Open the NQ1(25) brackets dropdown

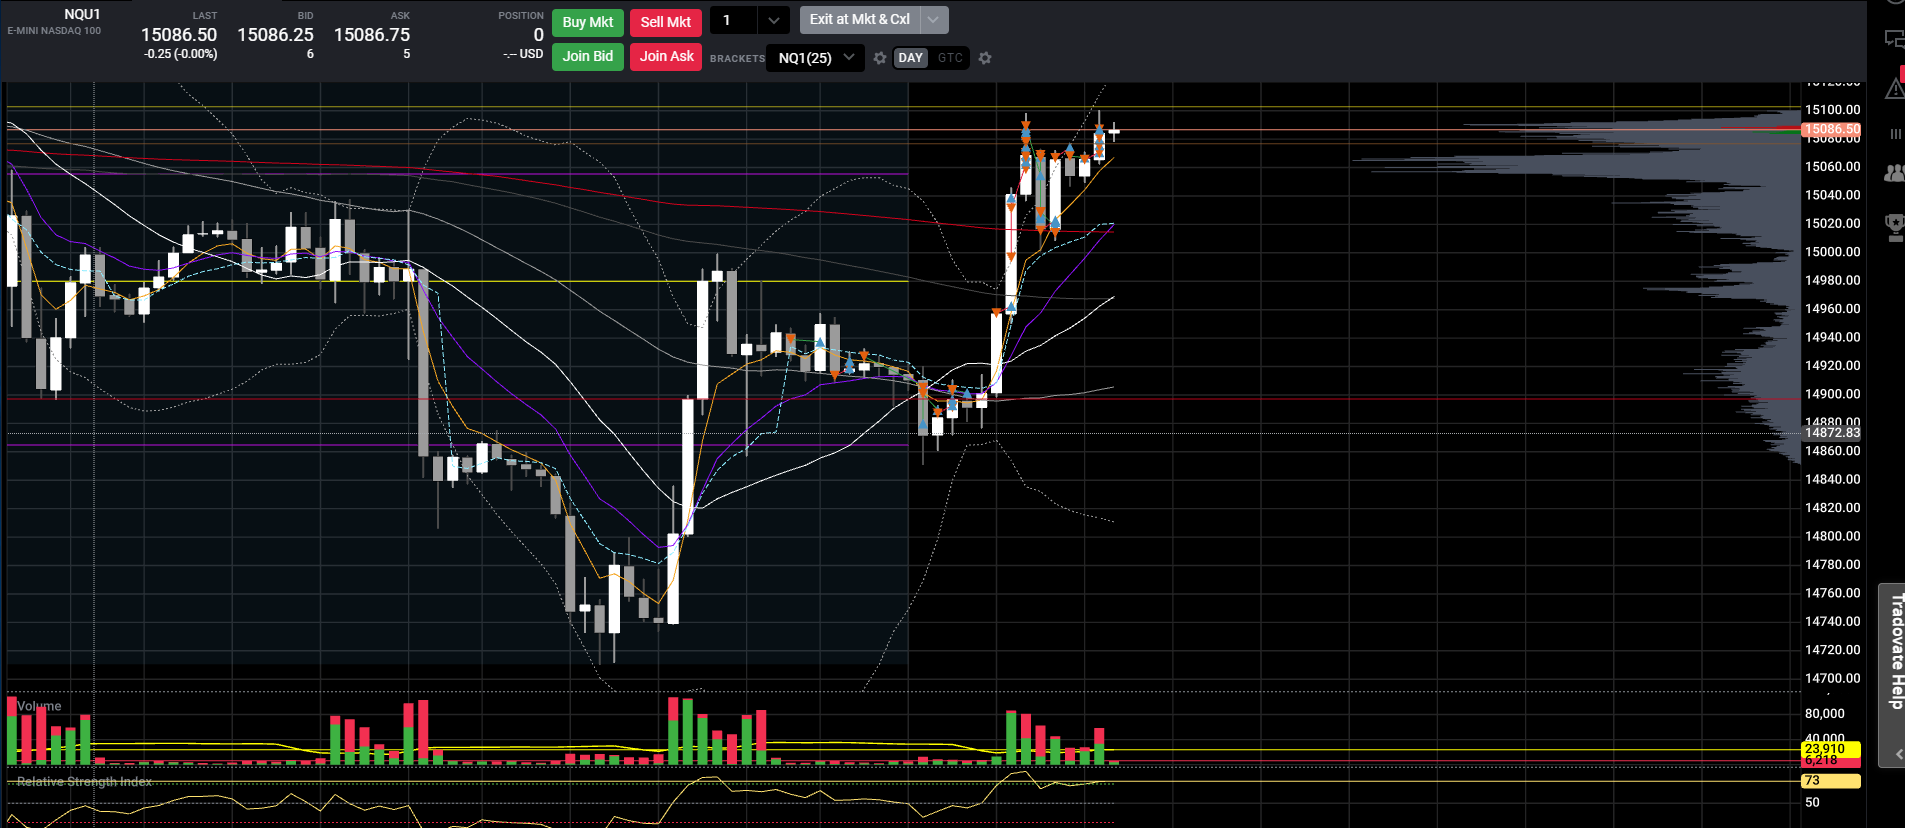[x=815, y=58]
